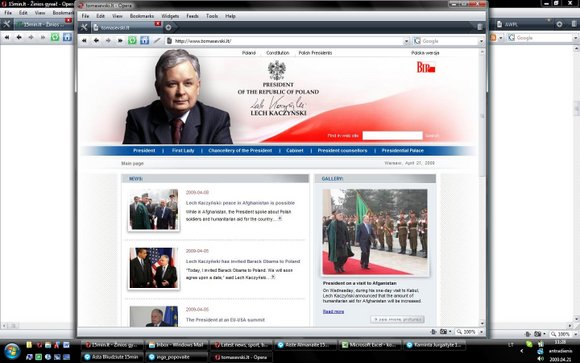Go Back in front Opera window
Image resolution: width=580 pixels, height=363 pixels.
pos(96,41)
